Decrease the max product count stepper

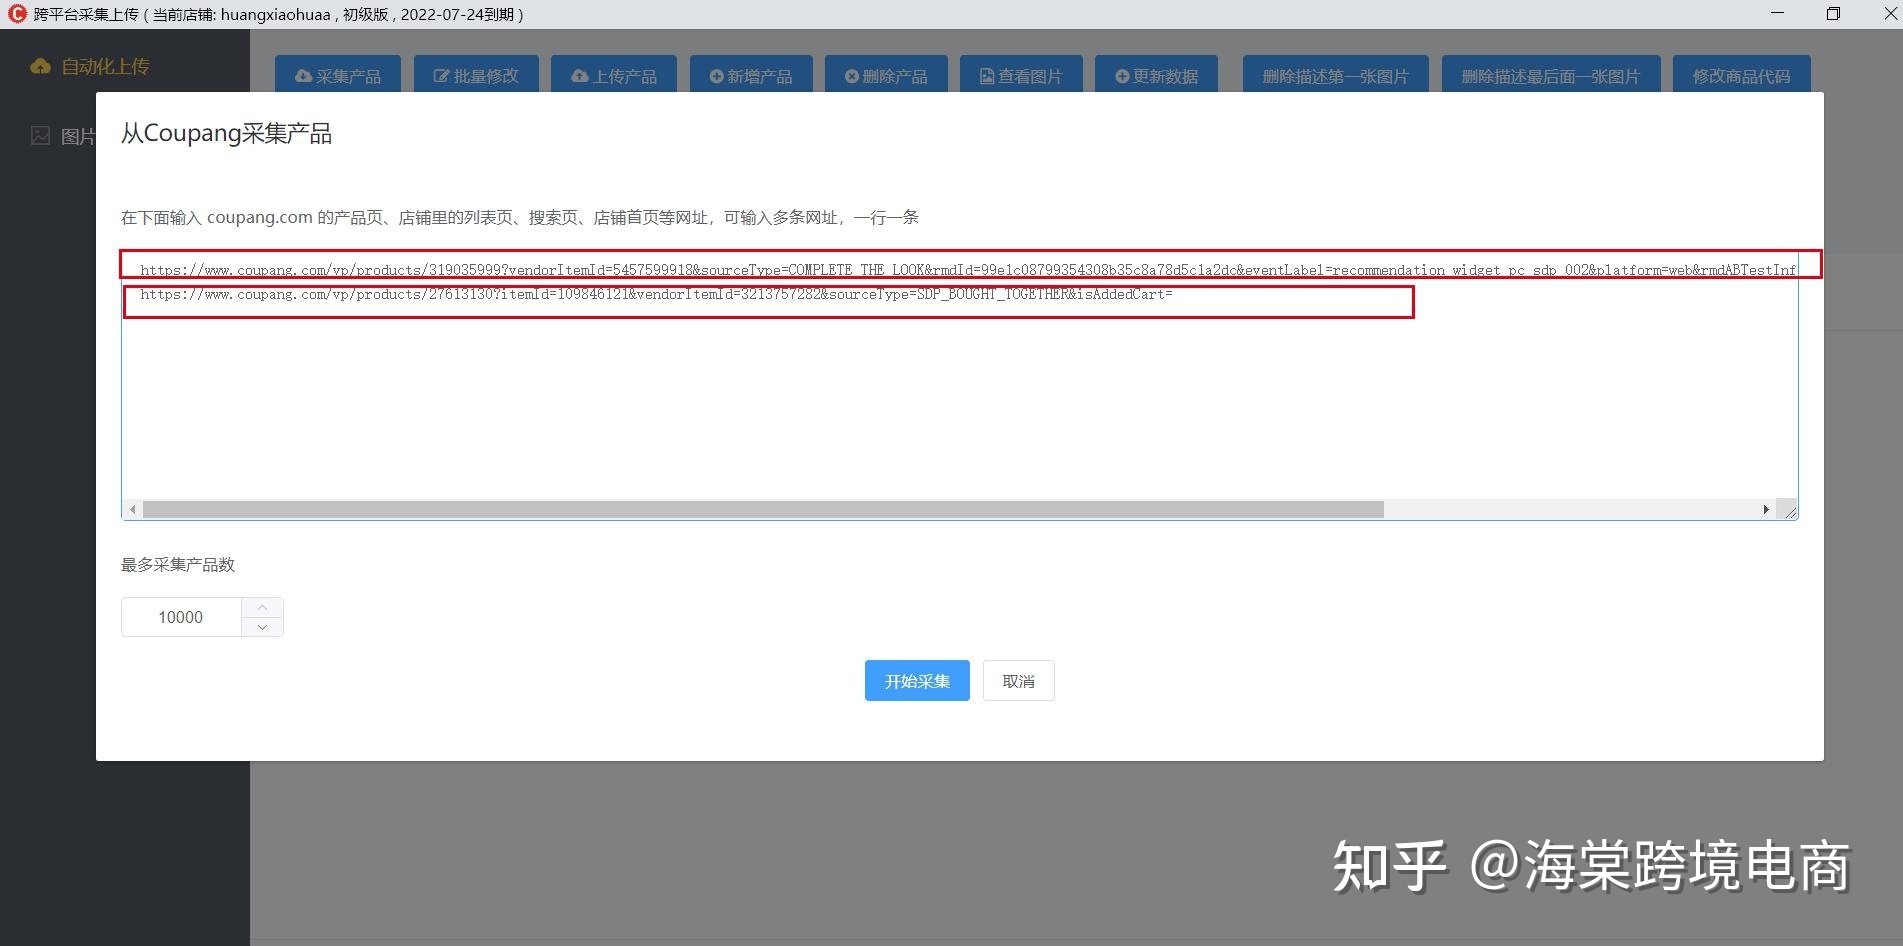coord(262,627)
